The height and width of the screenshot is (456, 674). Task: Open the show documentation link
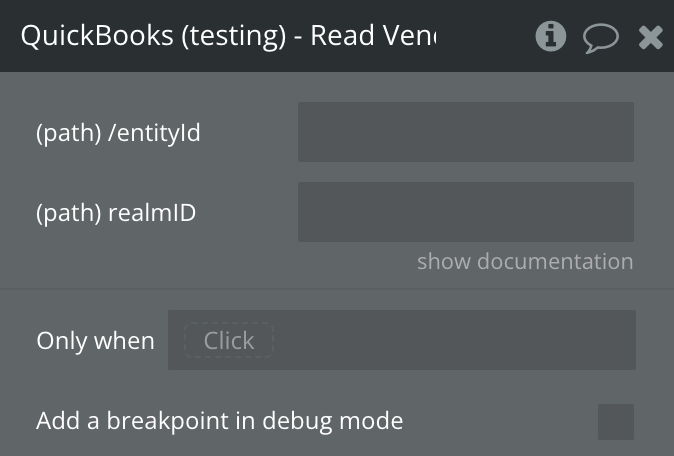coord(525,262)
